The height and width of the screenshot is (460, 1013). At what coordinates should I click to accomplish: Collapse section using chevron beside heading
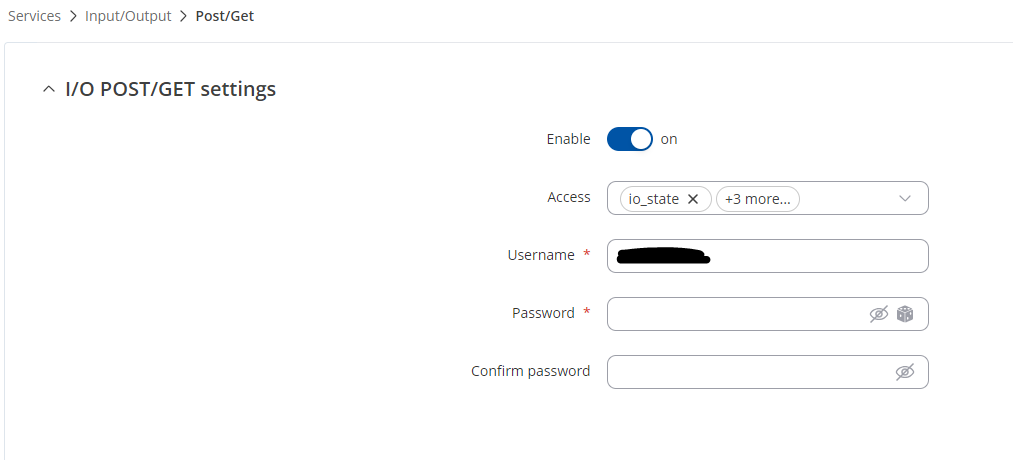[x=49, y=90]
